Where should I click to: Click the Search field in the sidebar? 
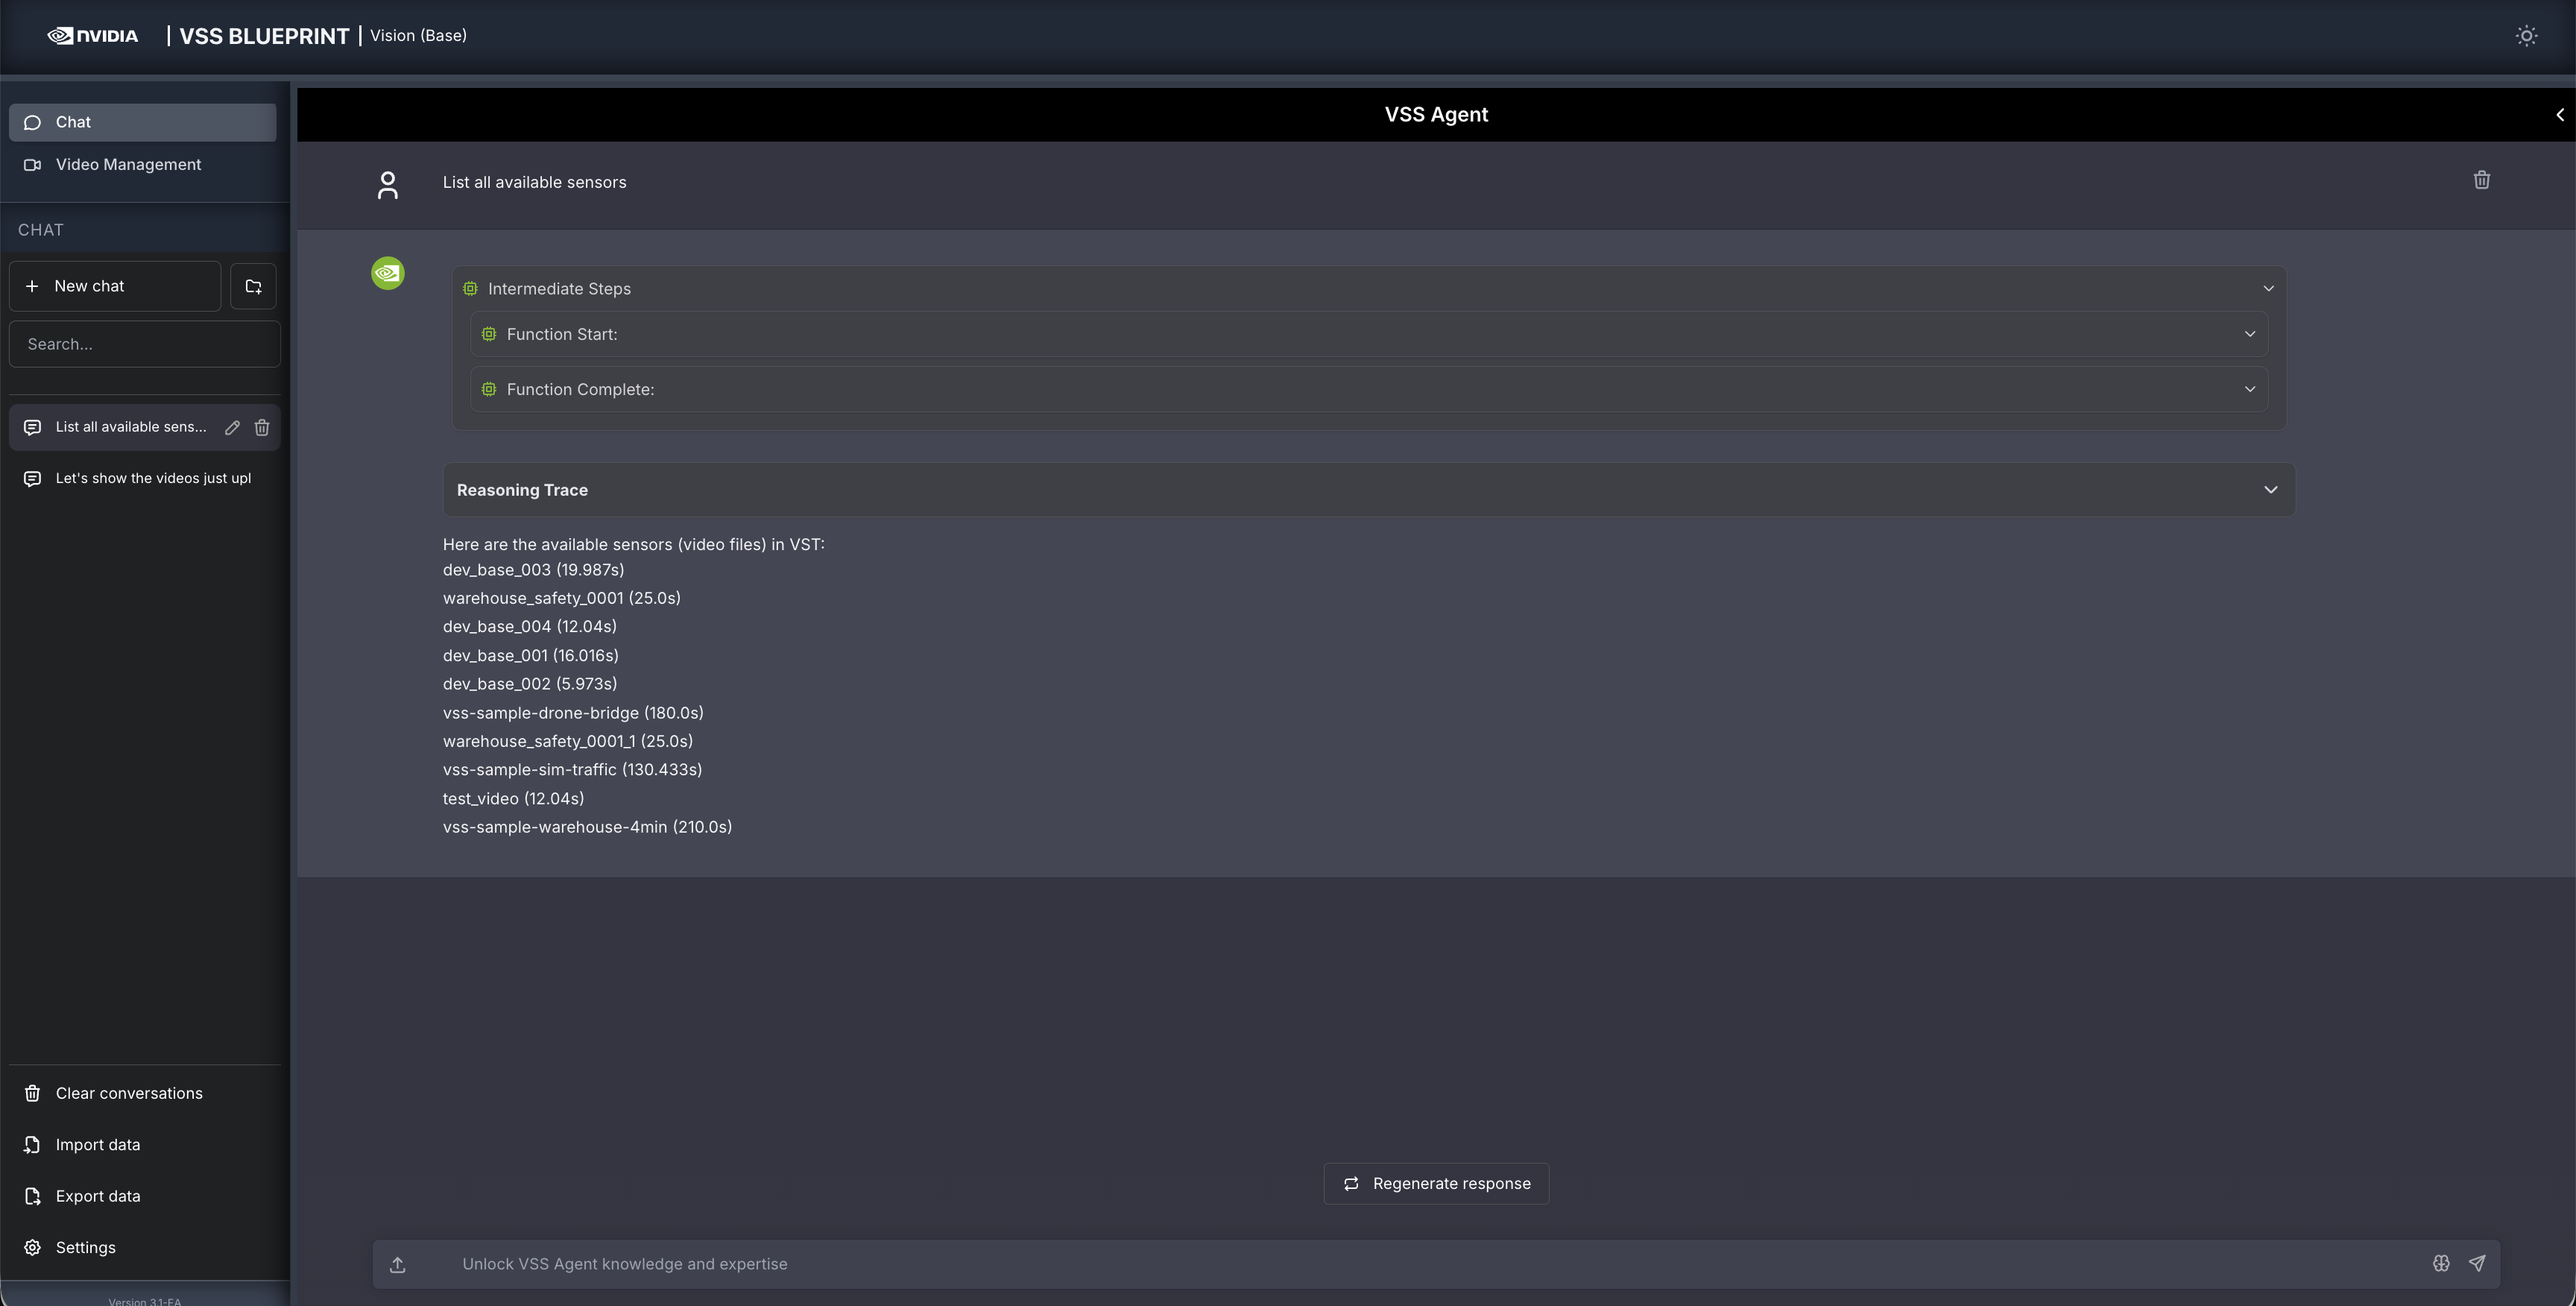pyautogui.click(x=144, y=344)
